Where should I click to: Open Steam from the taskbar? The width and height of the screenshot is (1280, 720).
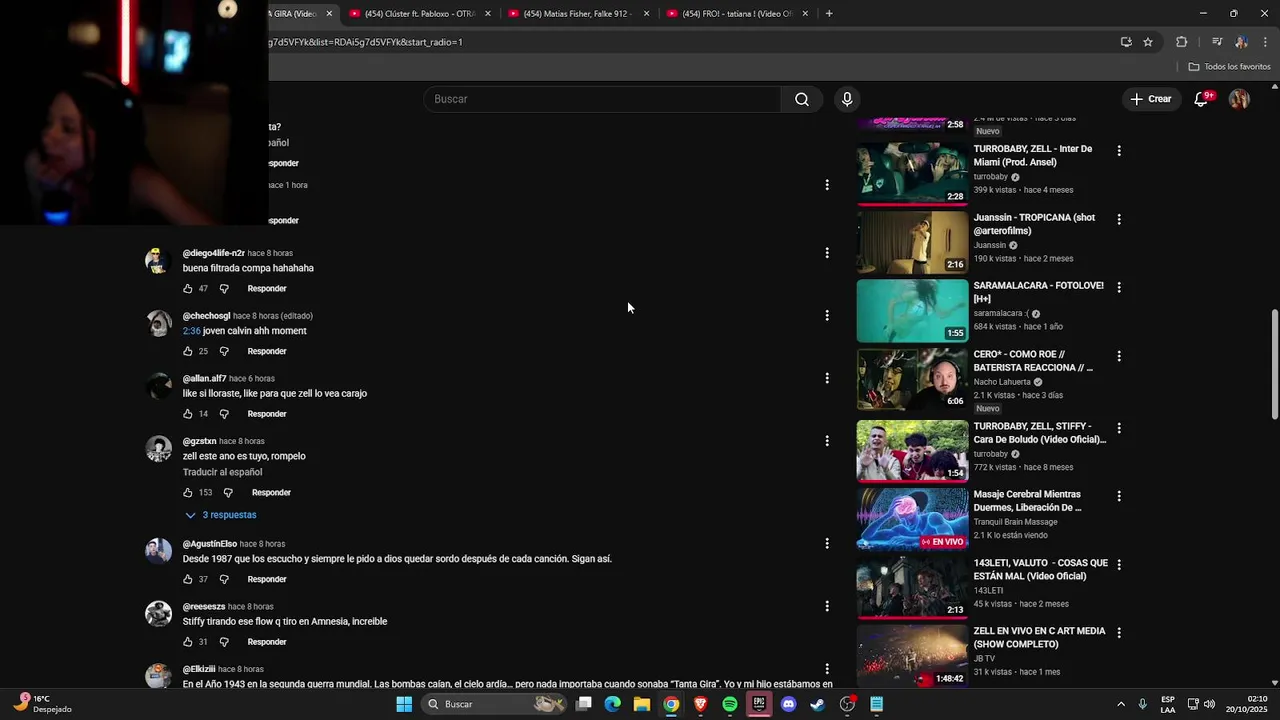point(818,704)
